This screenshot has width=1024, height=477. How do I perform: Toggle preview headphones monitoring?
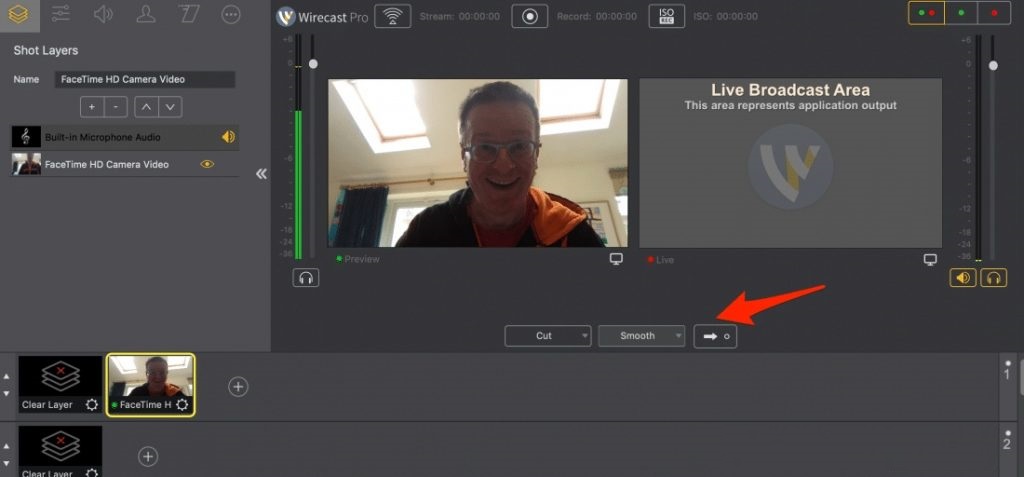pos(306,278)
